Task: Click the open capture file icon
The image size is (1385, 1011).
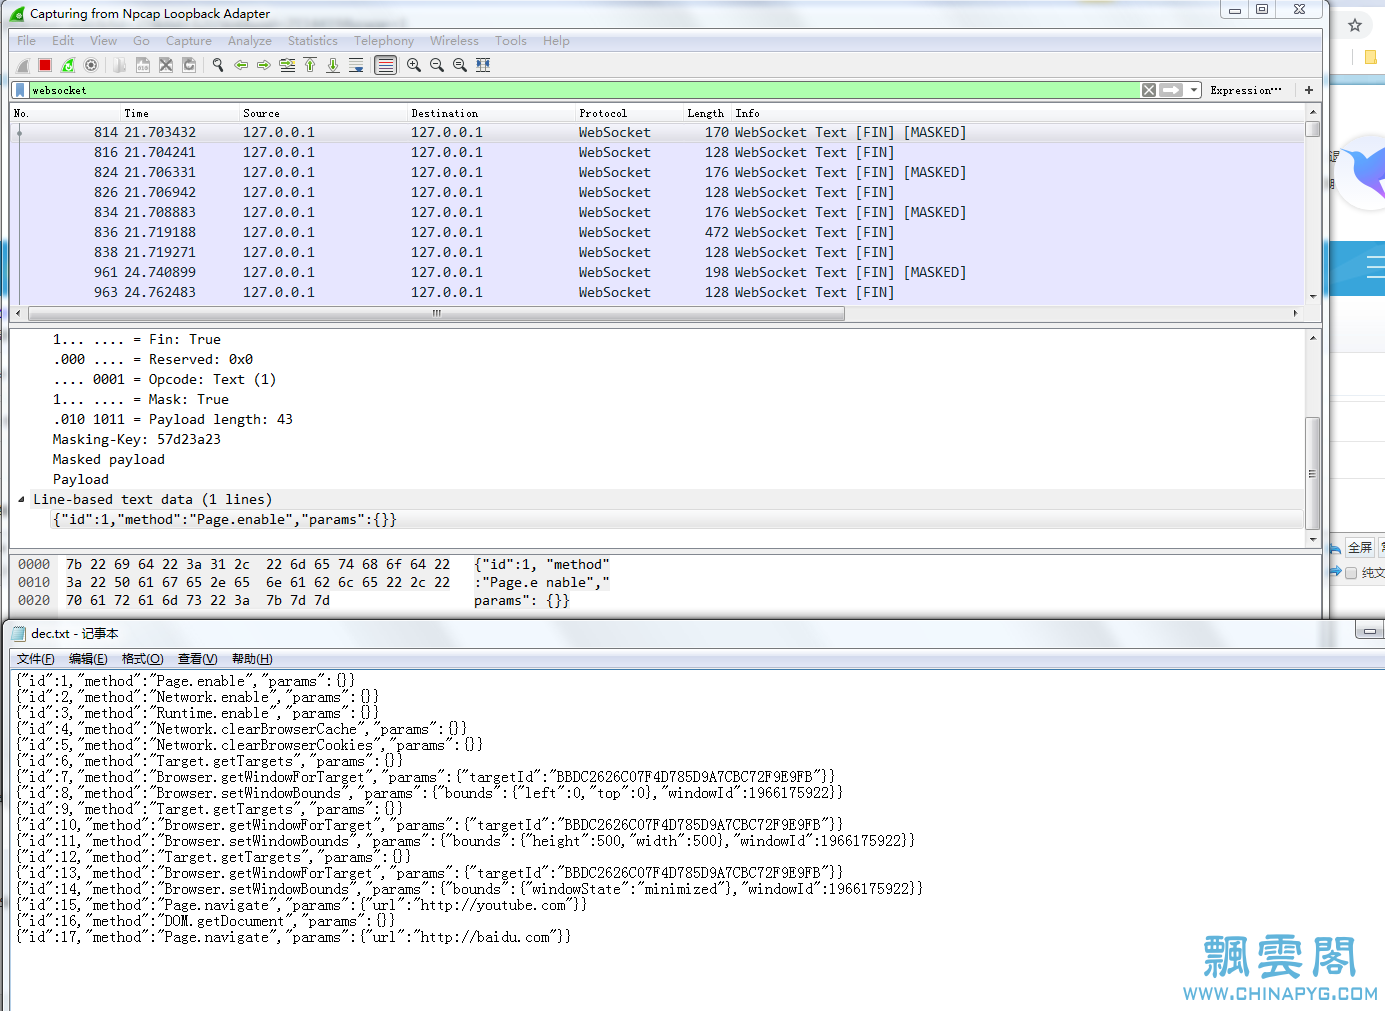Action: coord(120,65)
